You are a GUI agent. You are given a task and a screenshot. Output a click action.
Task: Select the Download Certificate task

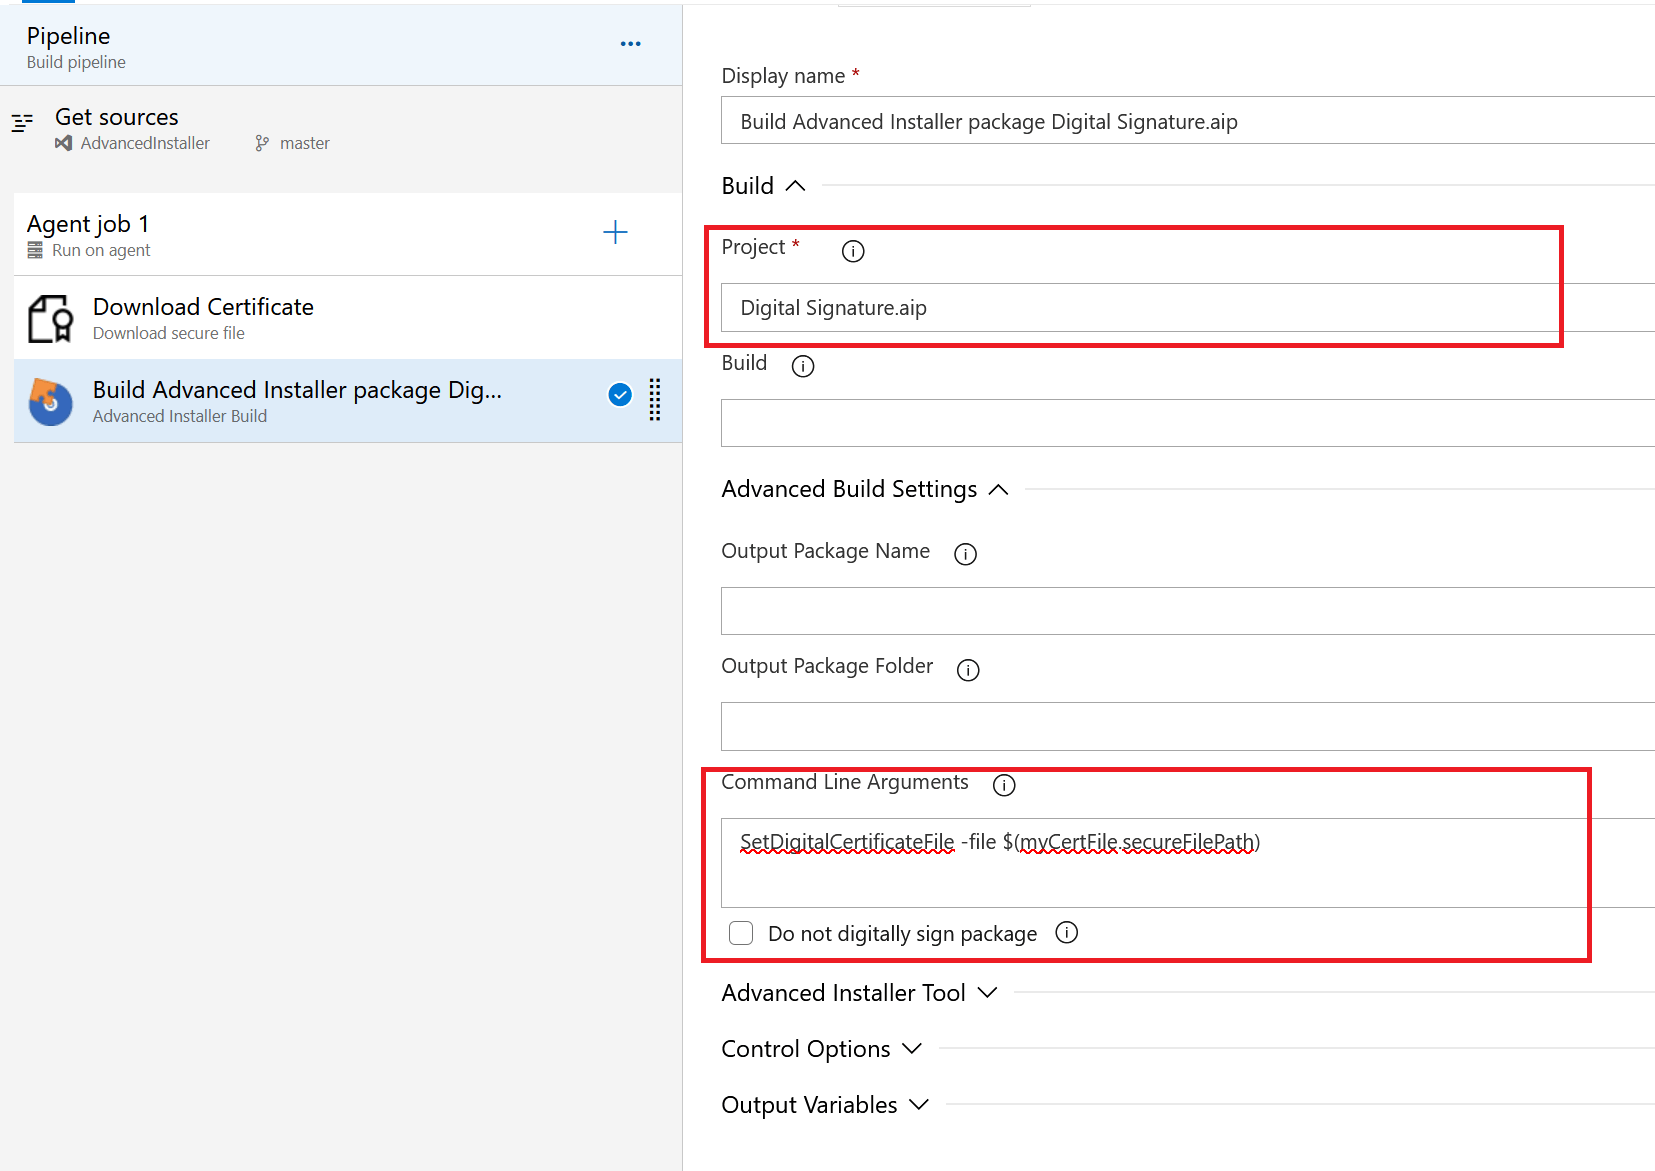point(348,318)
